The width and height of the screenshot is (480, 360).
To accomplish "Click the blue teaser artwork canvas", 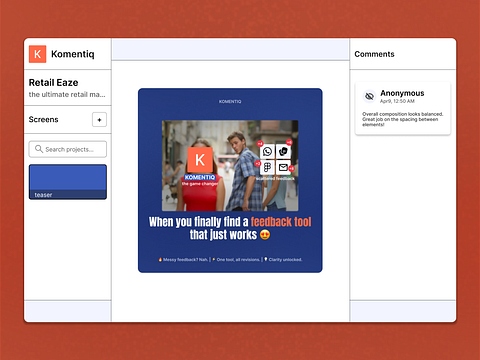I will coord(230,180).
